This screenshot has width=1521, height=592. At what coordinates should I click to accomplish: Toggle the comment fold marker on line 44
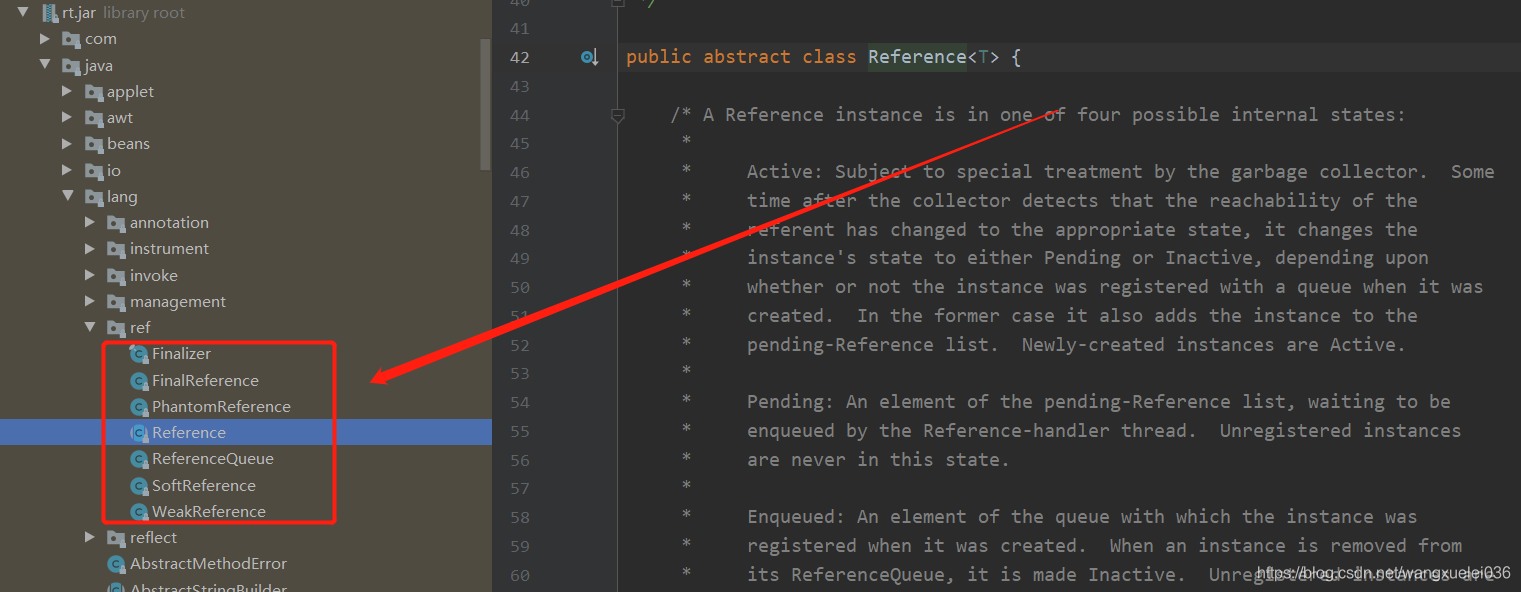click(x=618, y=116)
